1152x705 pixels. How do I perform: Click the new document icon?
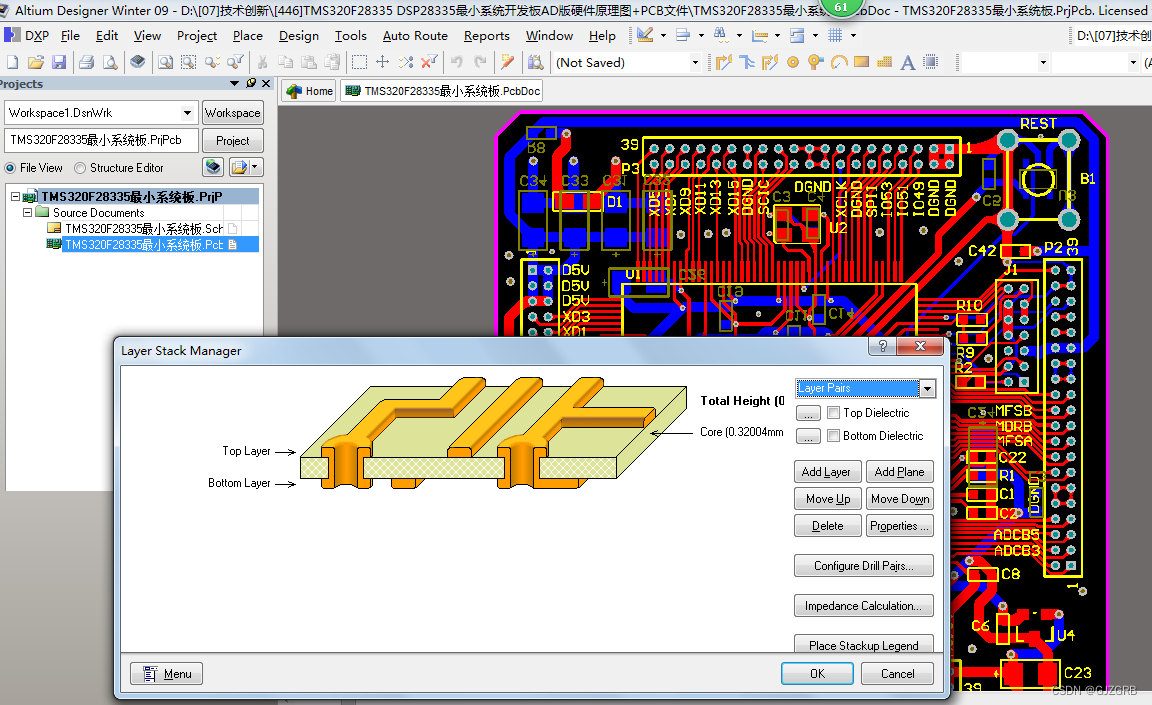12,62
